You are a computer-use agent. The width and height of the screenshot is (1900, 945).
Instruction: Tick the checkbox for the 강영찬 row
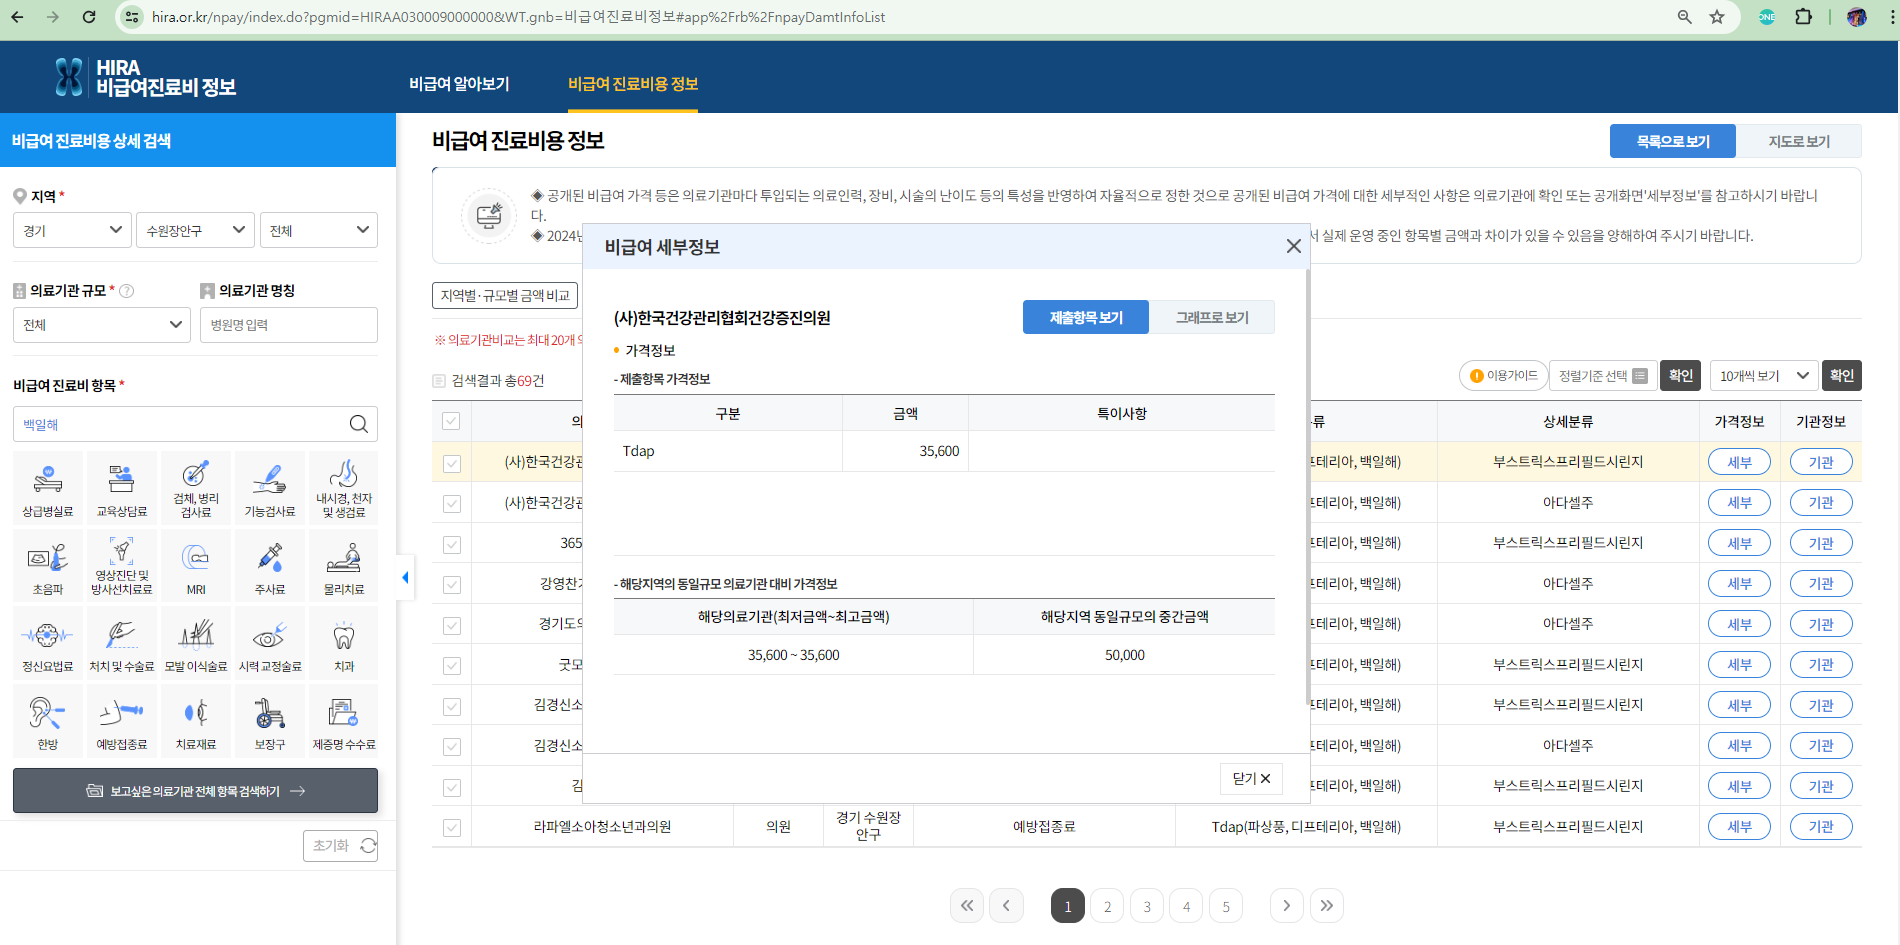pos(452,584)
